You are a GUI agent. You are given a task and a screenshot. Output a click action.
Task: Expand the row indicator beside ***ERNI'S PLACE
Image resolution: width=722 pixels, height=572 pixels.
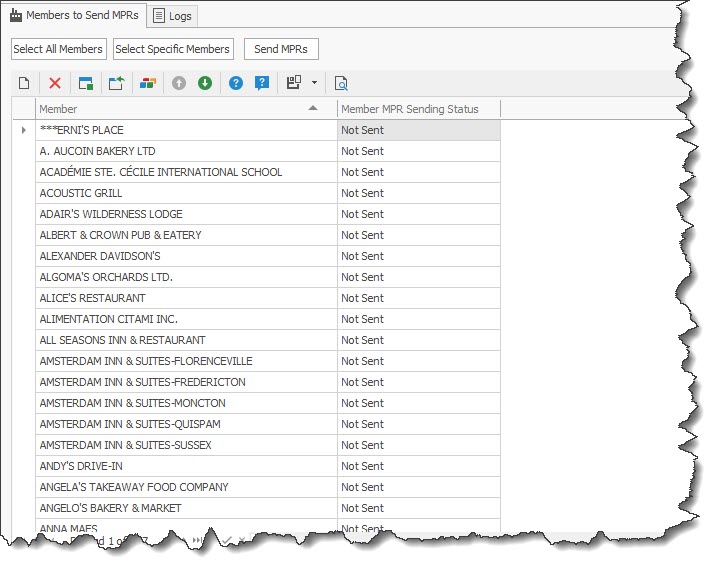click(24, 130)
